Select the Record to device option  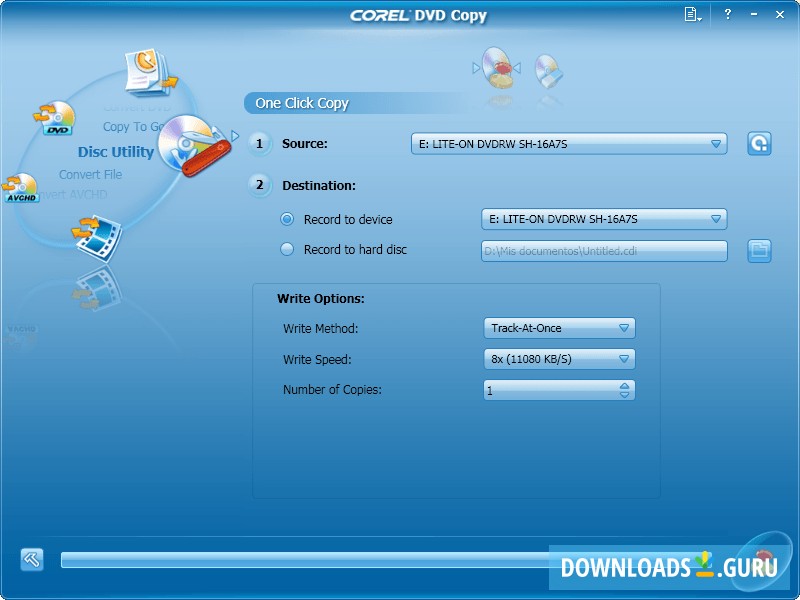(287, 219)
